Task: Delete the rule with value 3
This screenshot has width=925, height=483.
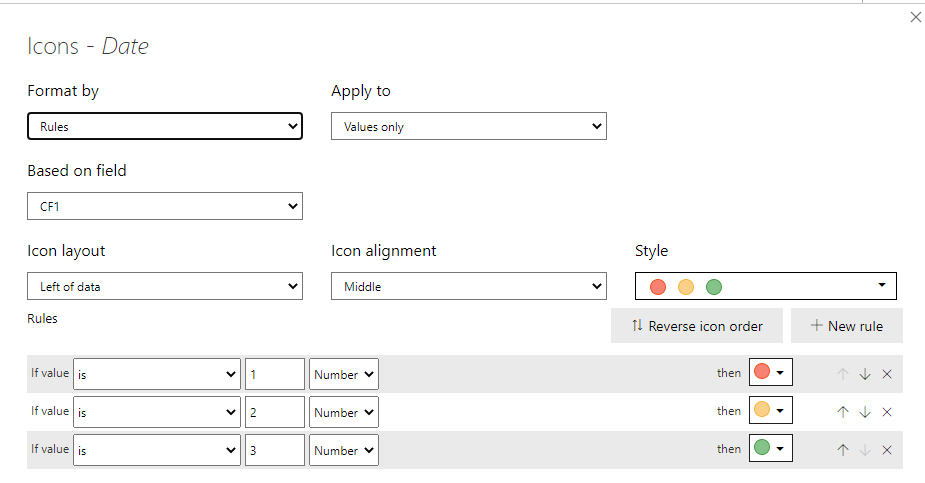Action: (887, 450)
